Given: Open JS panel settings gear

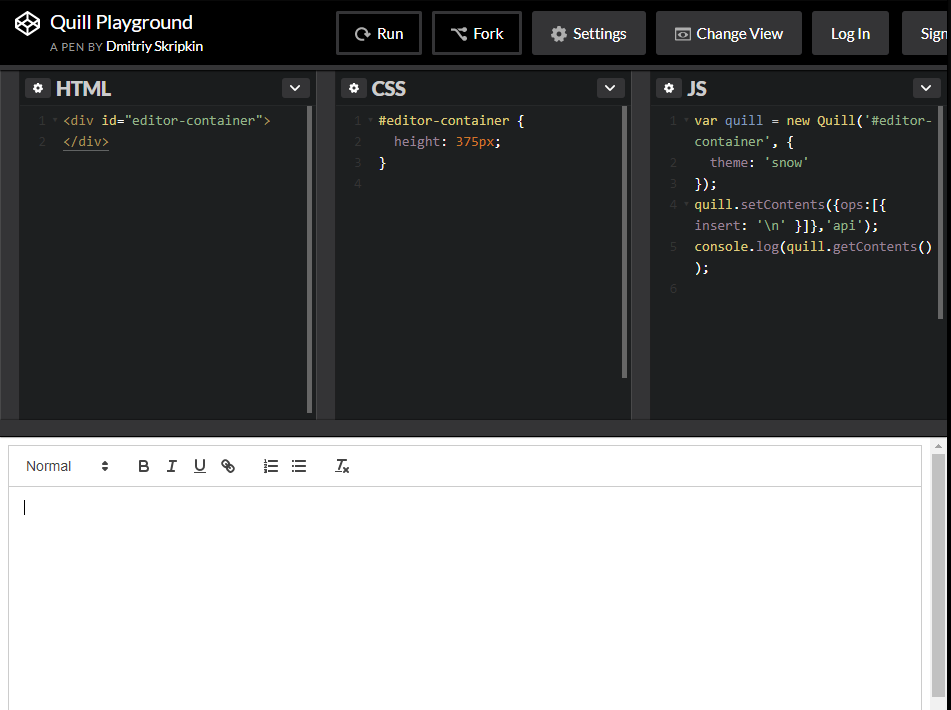Looking at the screenshot, I should click(668, 89).
